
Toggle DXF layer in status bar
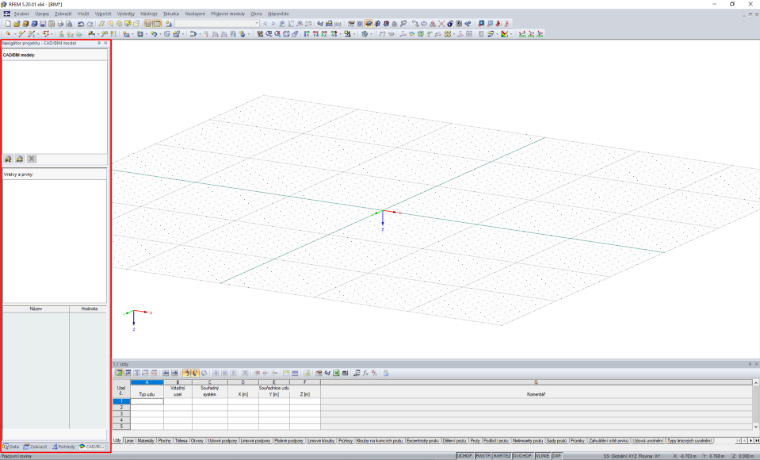tap(556, 456)
